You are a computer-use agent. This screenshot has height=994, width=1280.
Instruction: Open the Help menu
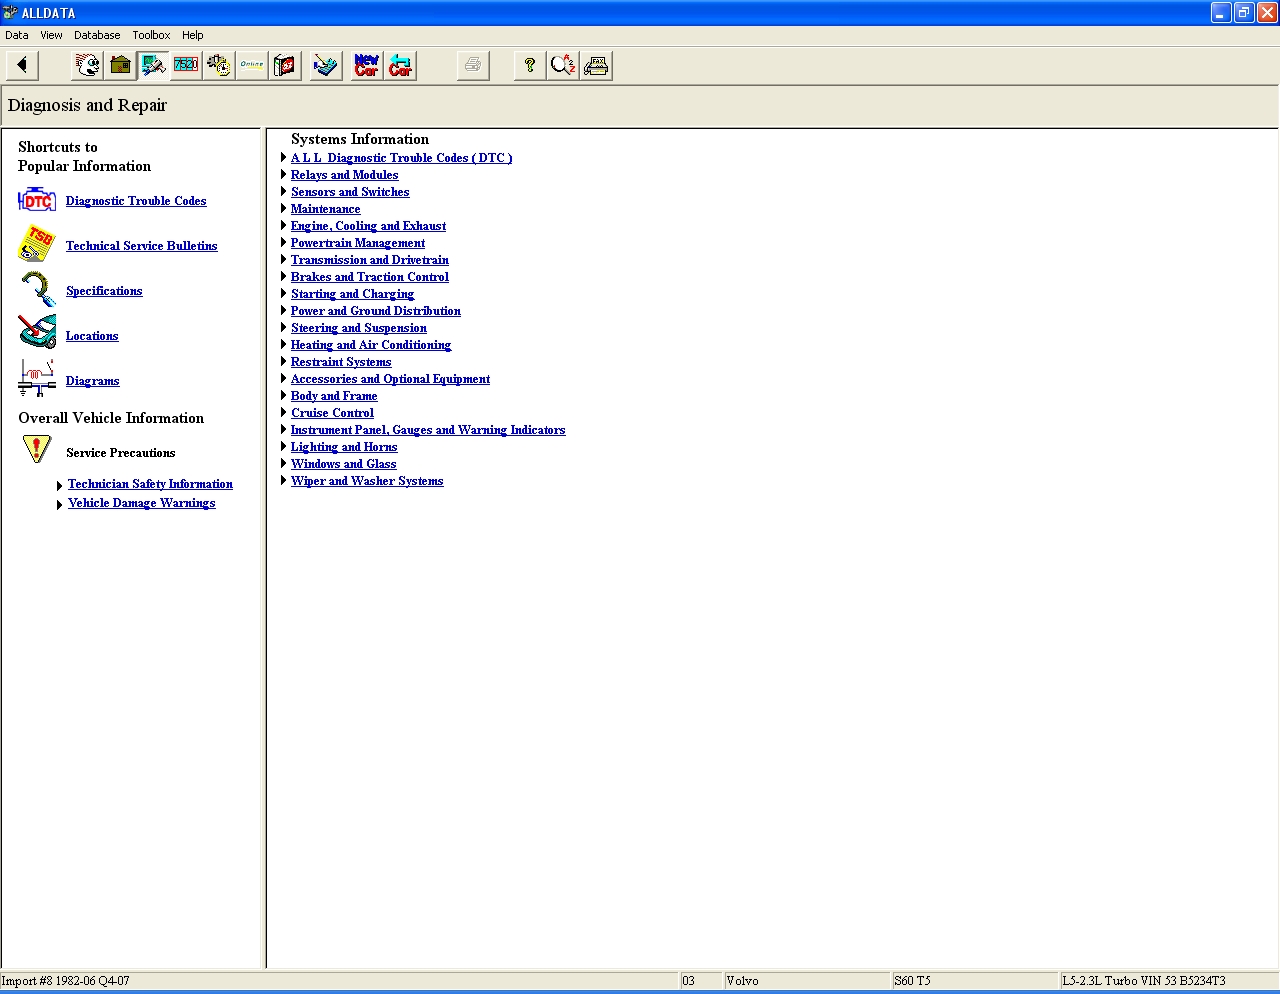click(x=193, y=35)
